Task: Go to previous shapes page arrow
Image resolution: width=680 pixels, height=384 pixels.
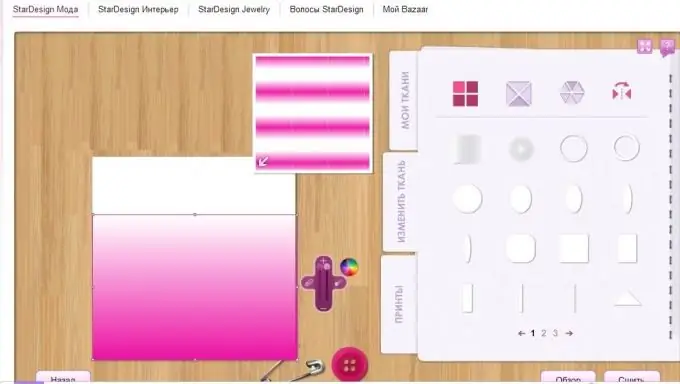Action: [x=521, y=333]
